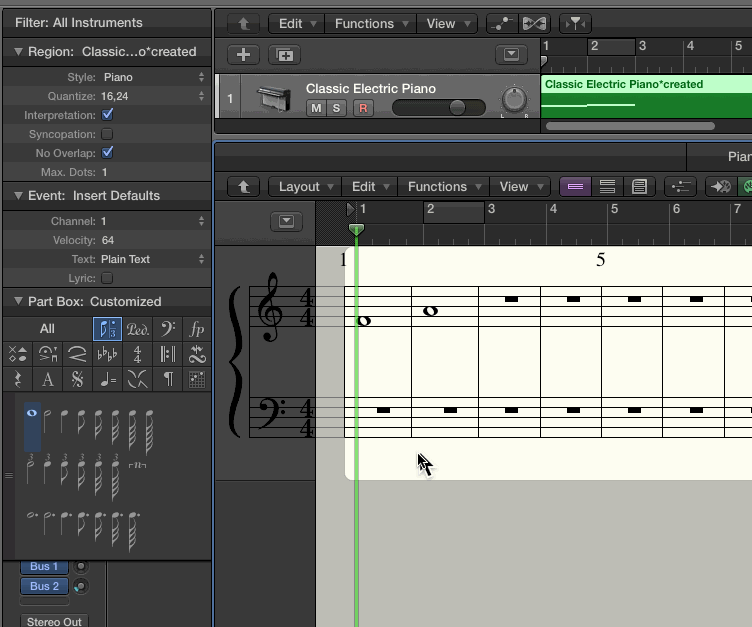
Task: Select the bass clef group in Part Box
Action: coord(167,329)
